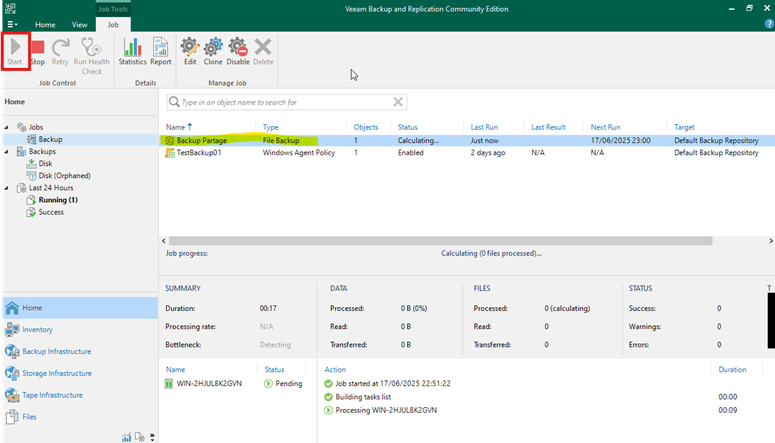Open Backup Infrastructure view
The image size is (775, 443).
tap(56, 351)
